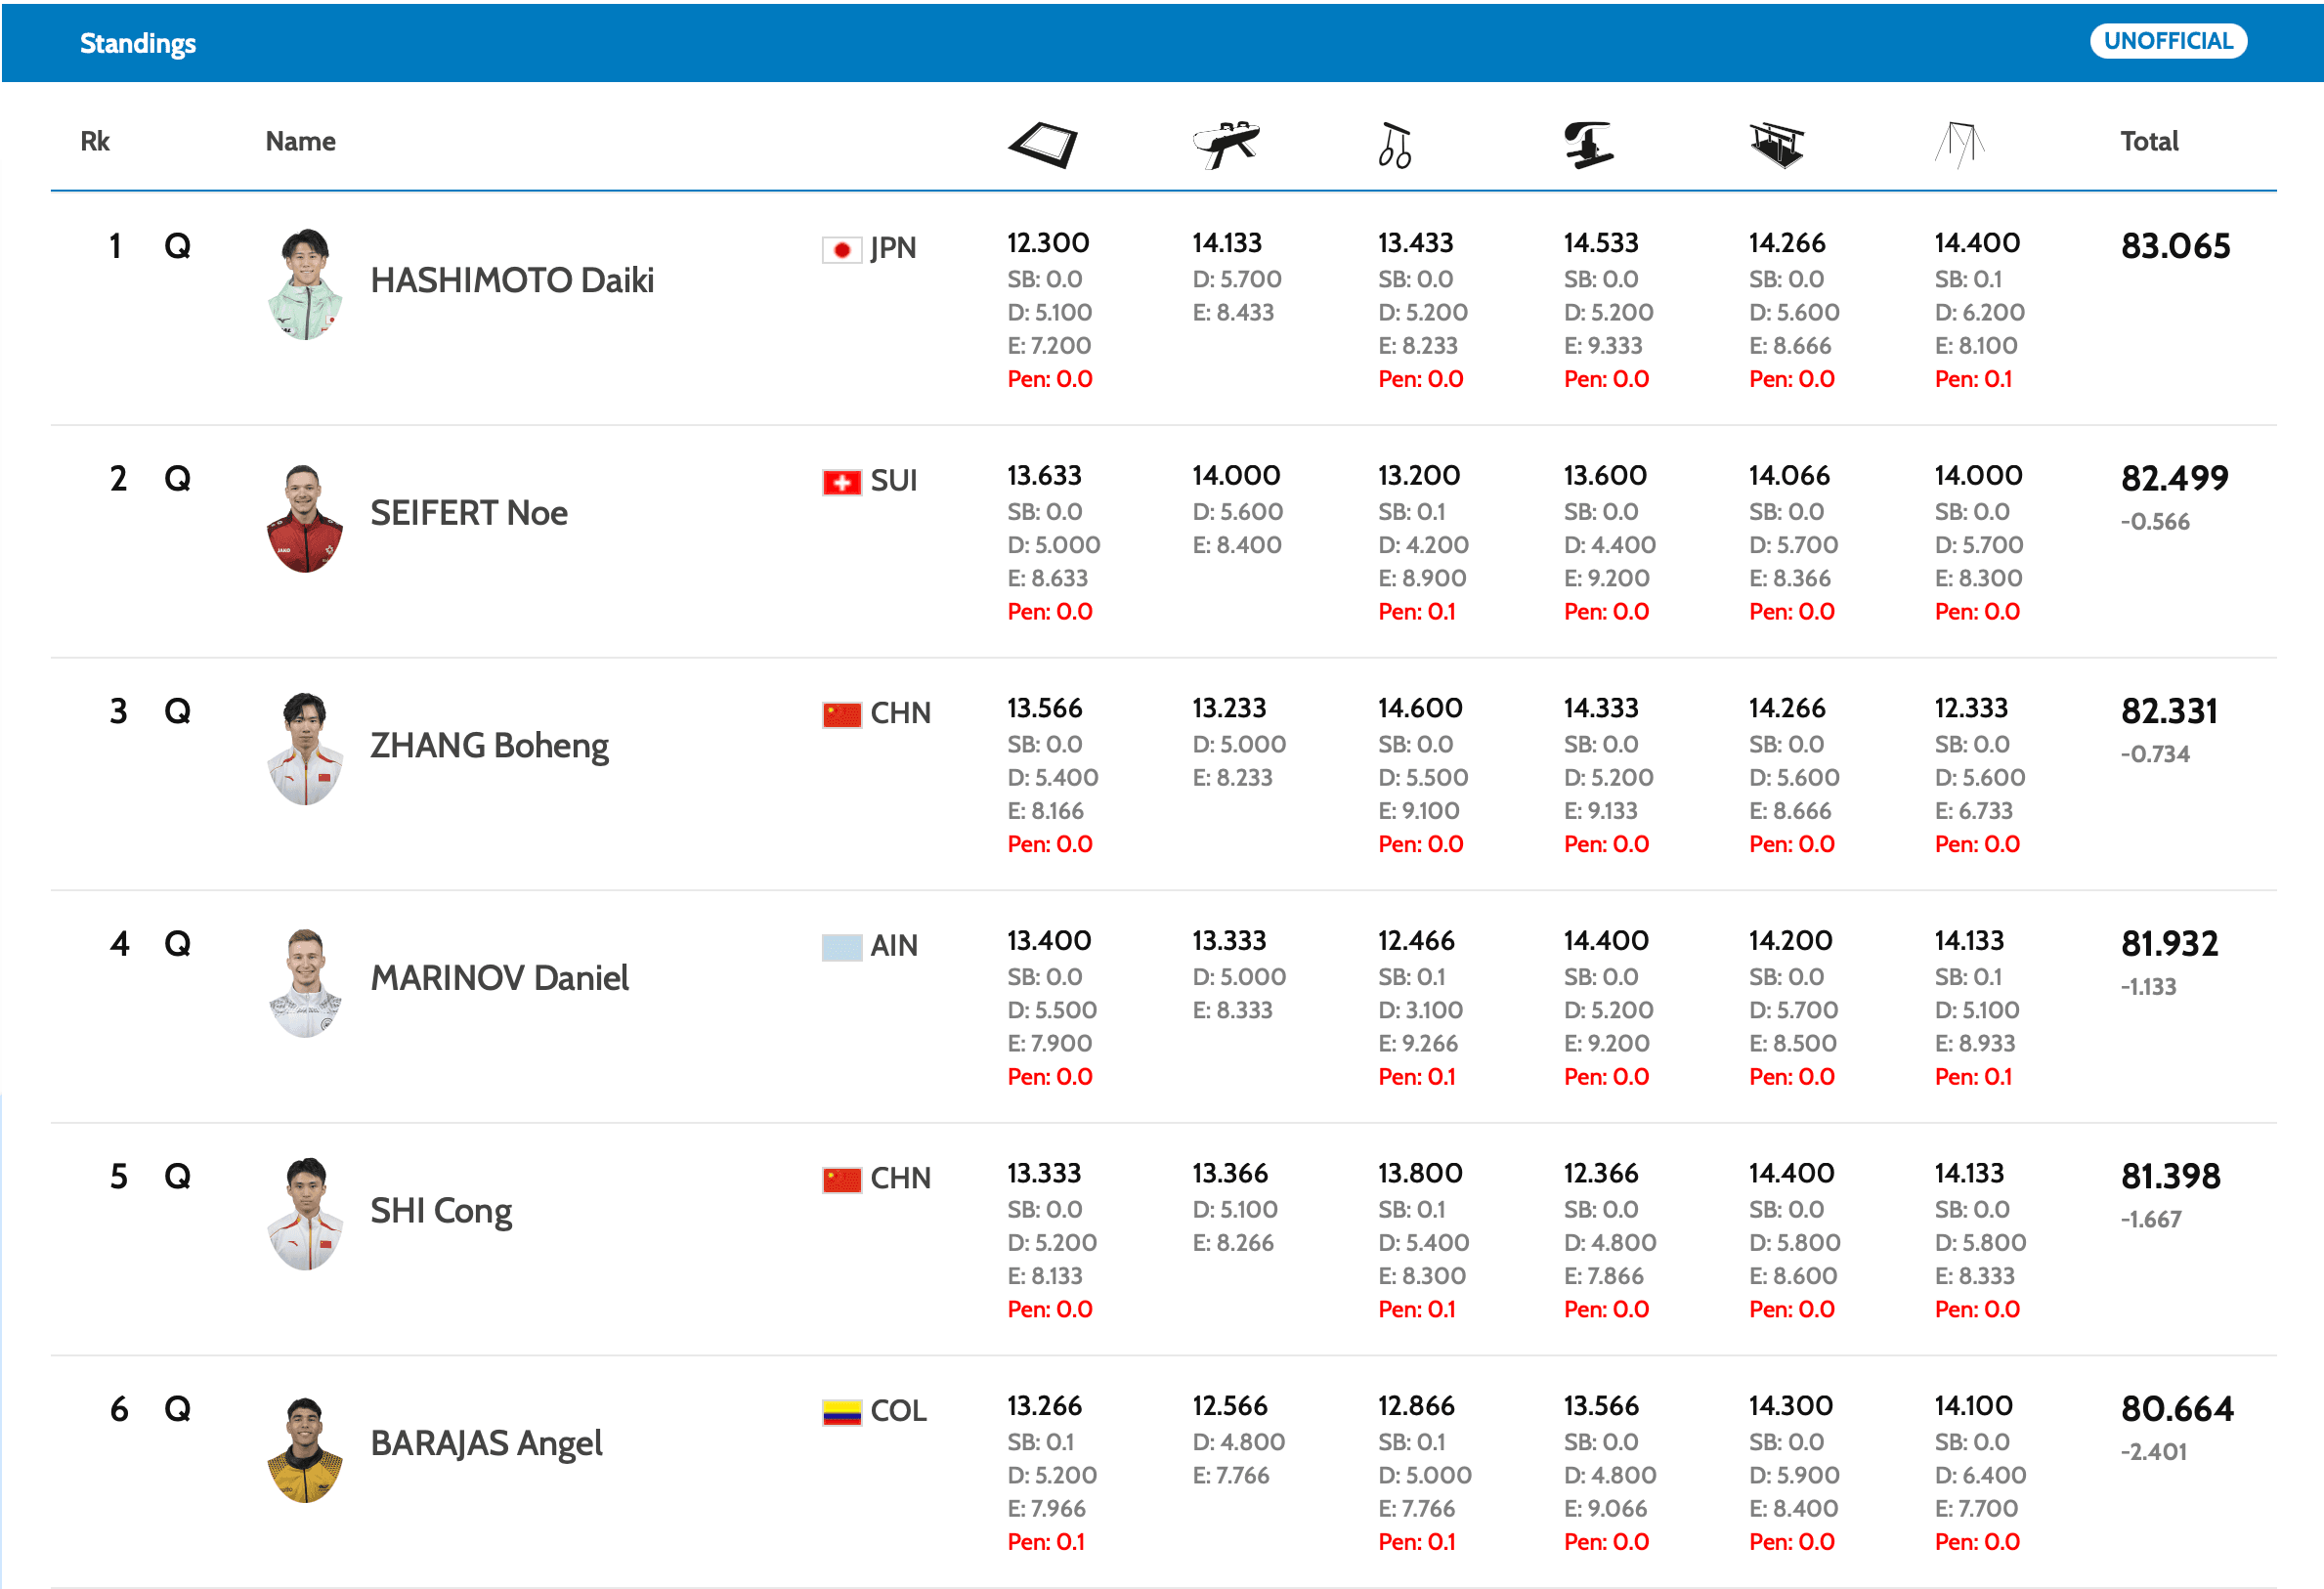Click the floor exercise apparatus icon

click(1043, 145)
